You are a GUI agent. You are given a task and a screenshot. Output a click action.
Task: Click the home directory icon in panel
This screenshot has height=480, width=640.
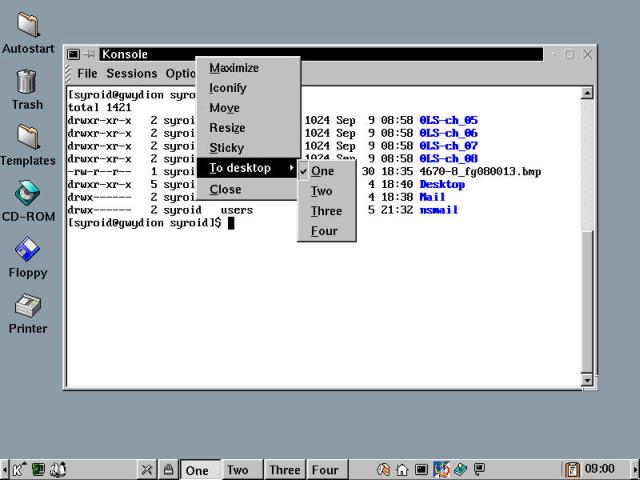[402, 469]
